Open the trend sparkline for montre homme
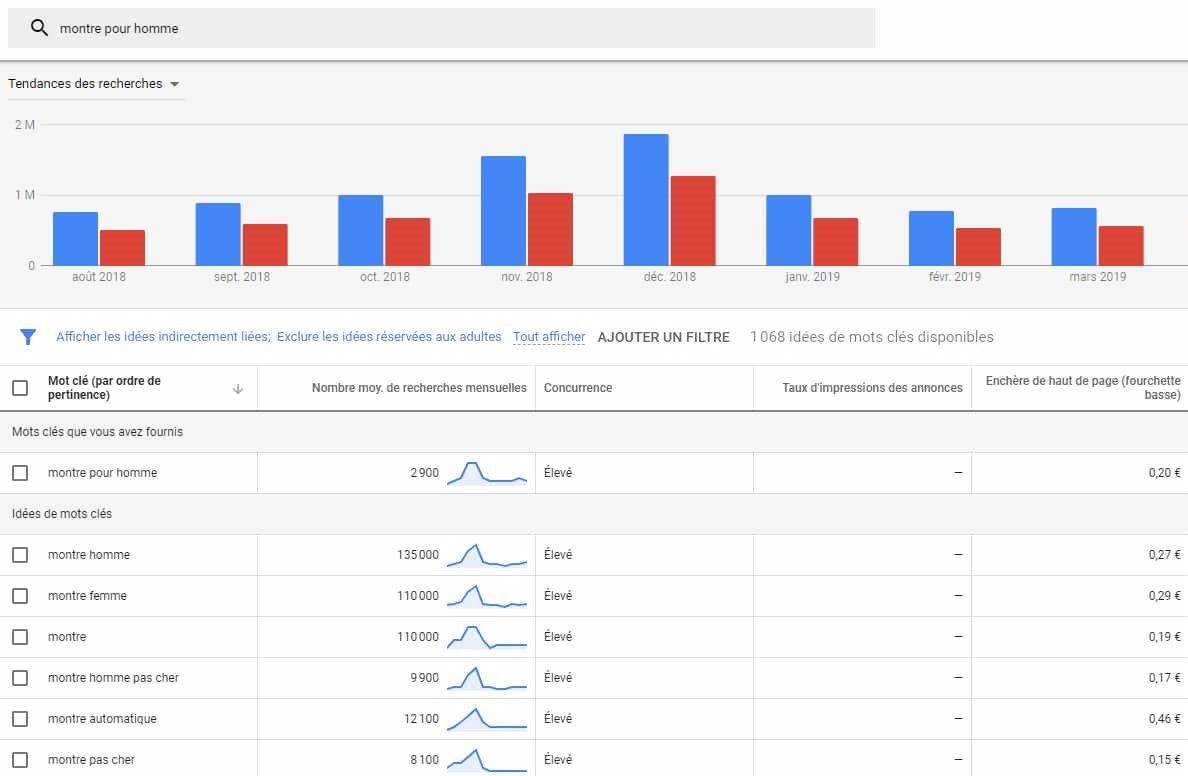This screenshot has width=1188, height=776. click(486, 555)
